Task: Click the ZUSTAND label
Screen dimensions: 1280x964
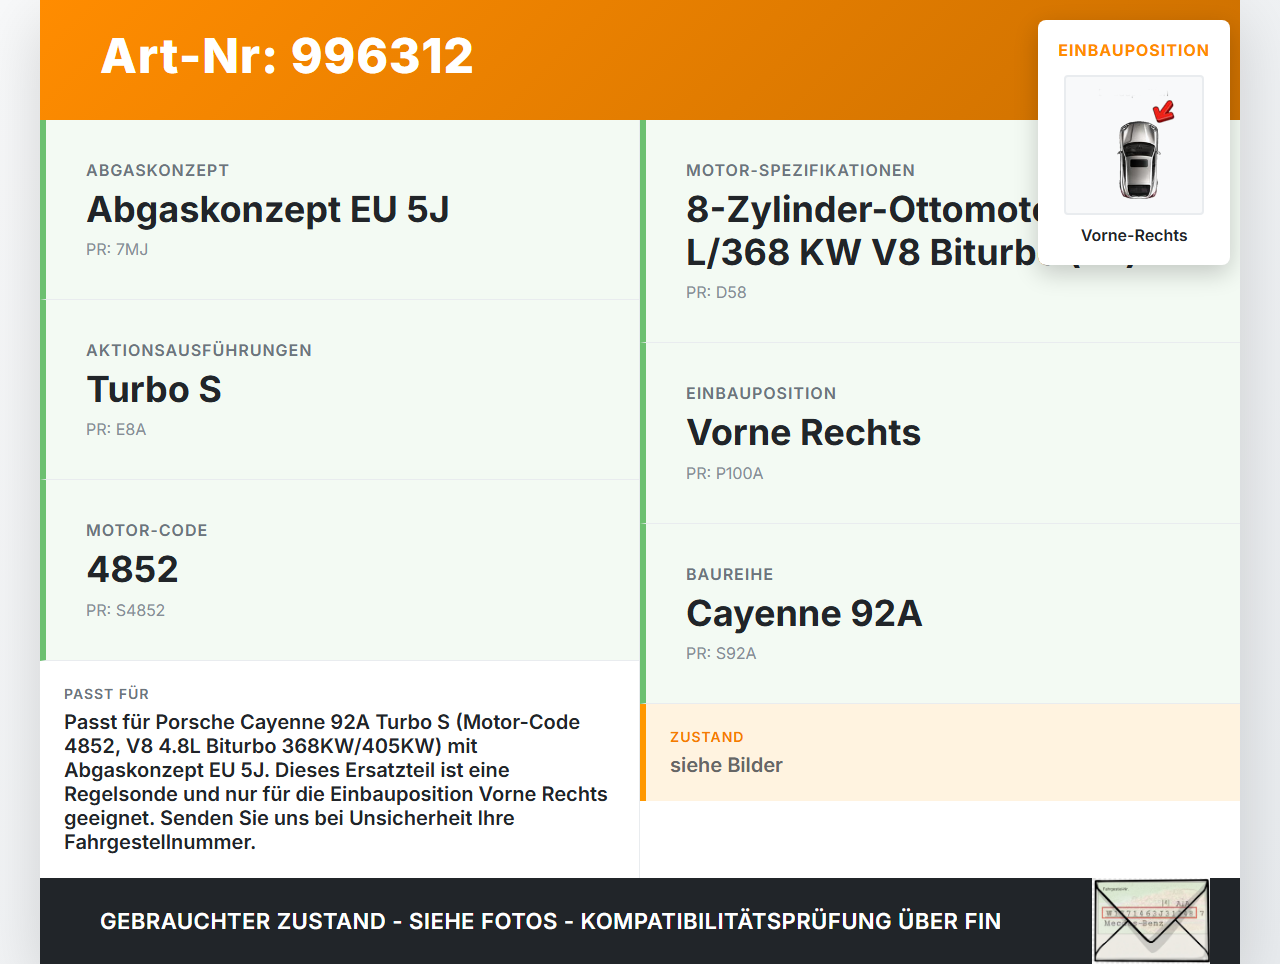Action: tap(707, 737)
